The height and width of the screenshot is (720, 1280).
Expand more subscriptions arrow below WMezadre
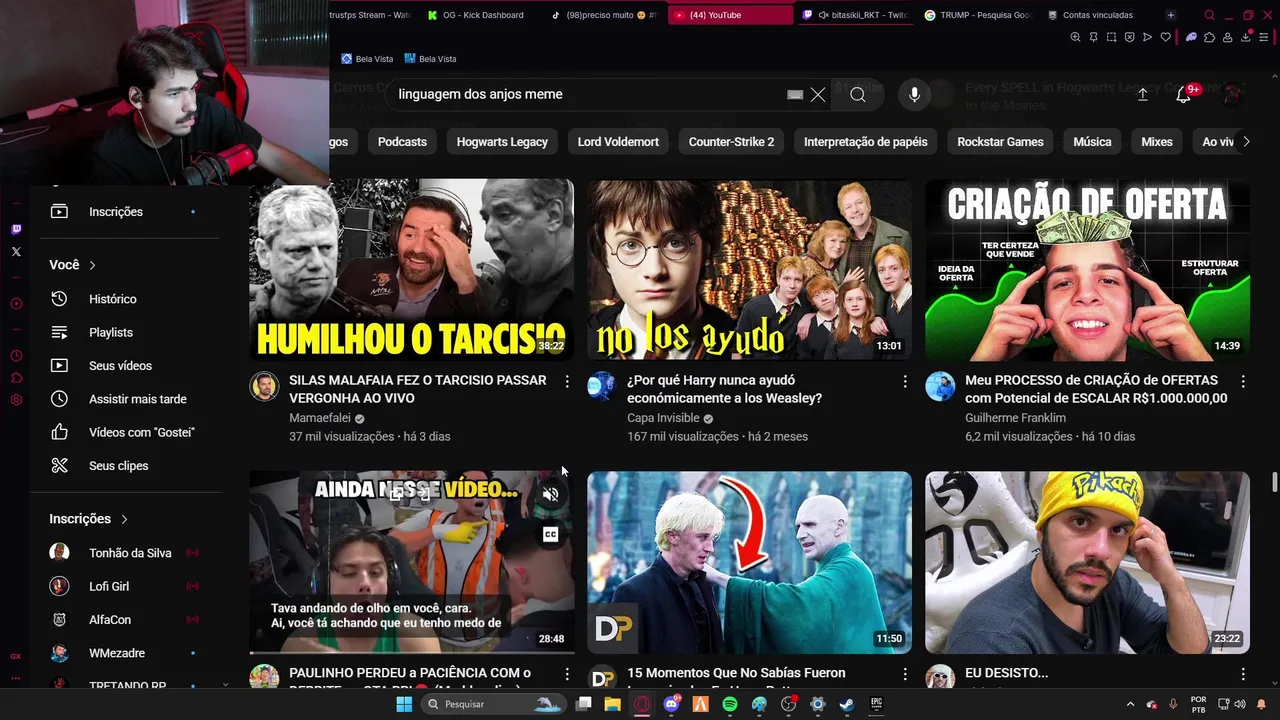coord(225,685)
